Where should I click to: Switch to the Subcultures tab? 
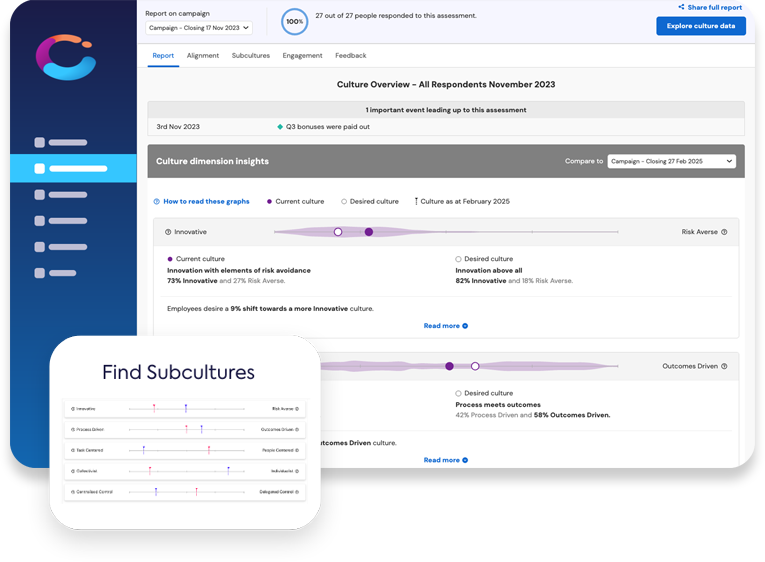click(x=250, y=56)
